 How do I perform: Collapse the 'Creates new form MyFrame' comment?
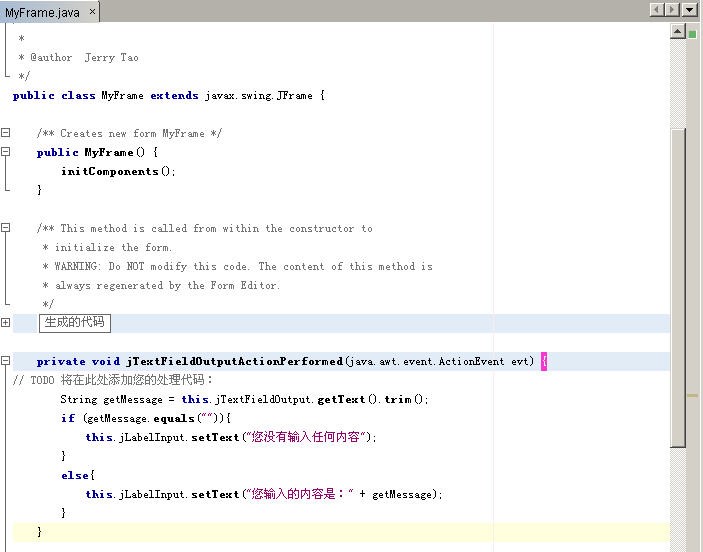pyautogui.click(x=5, y=133)
